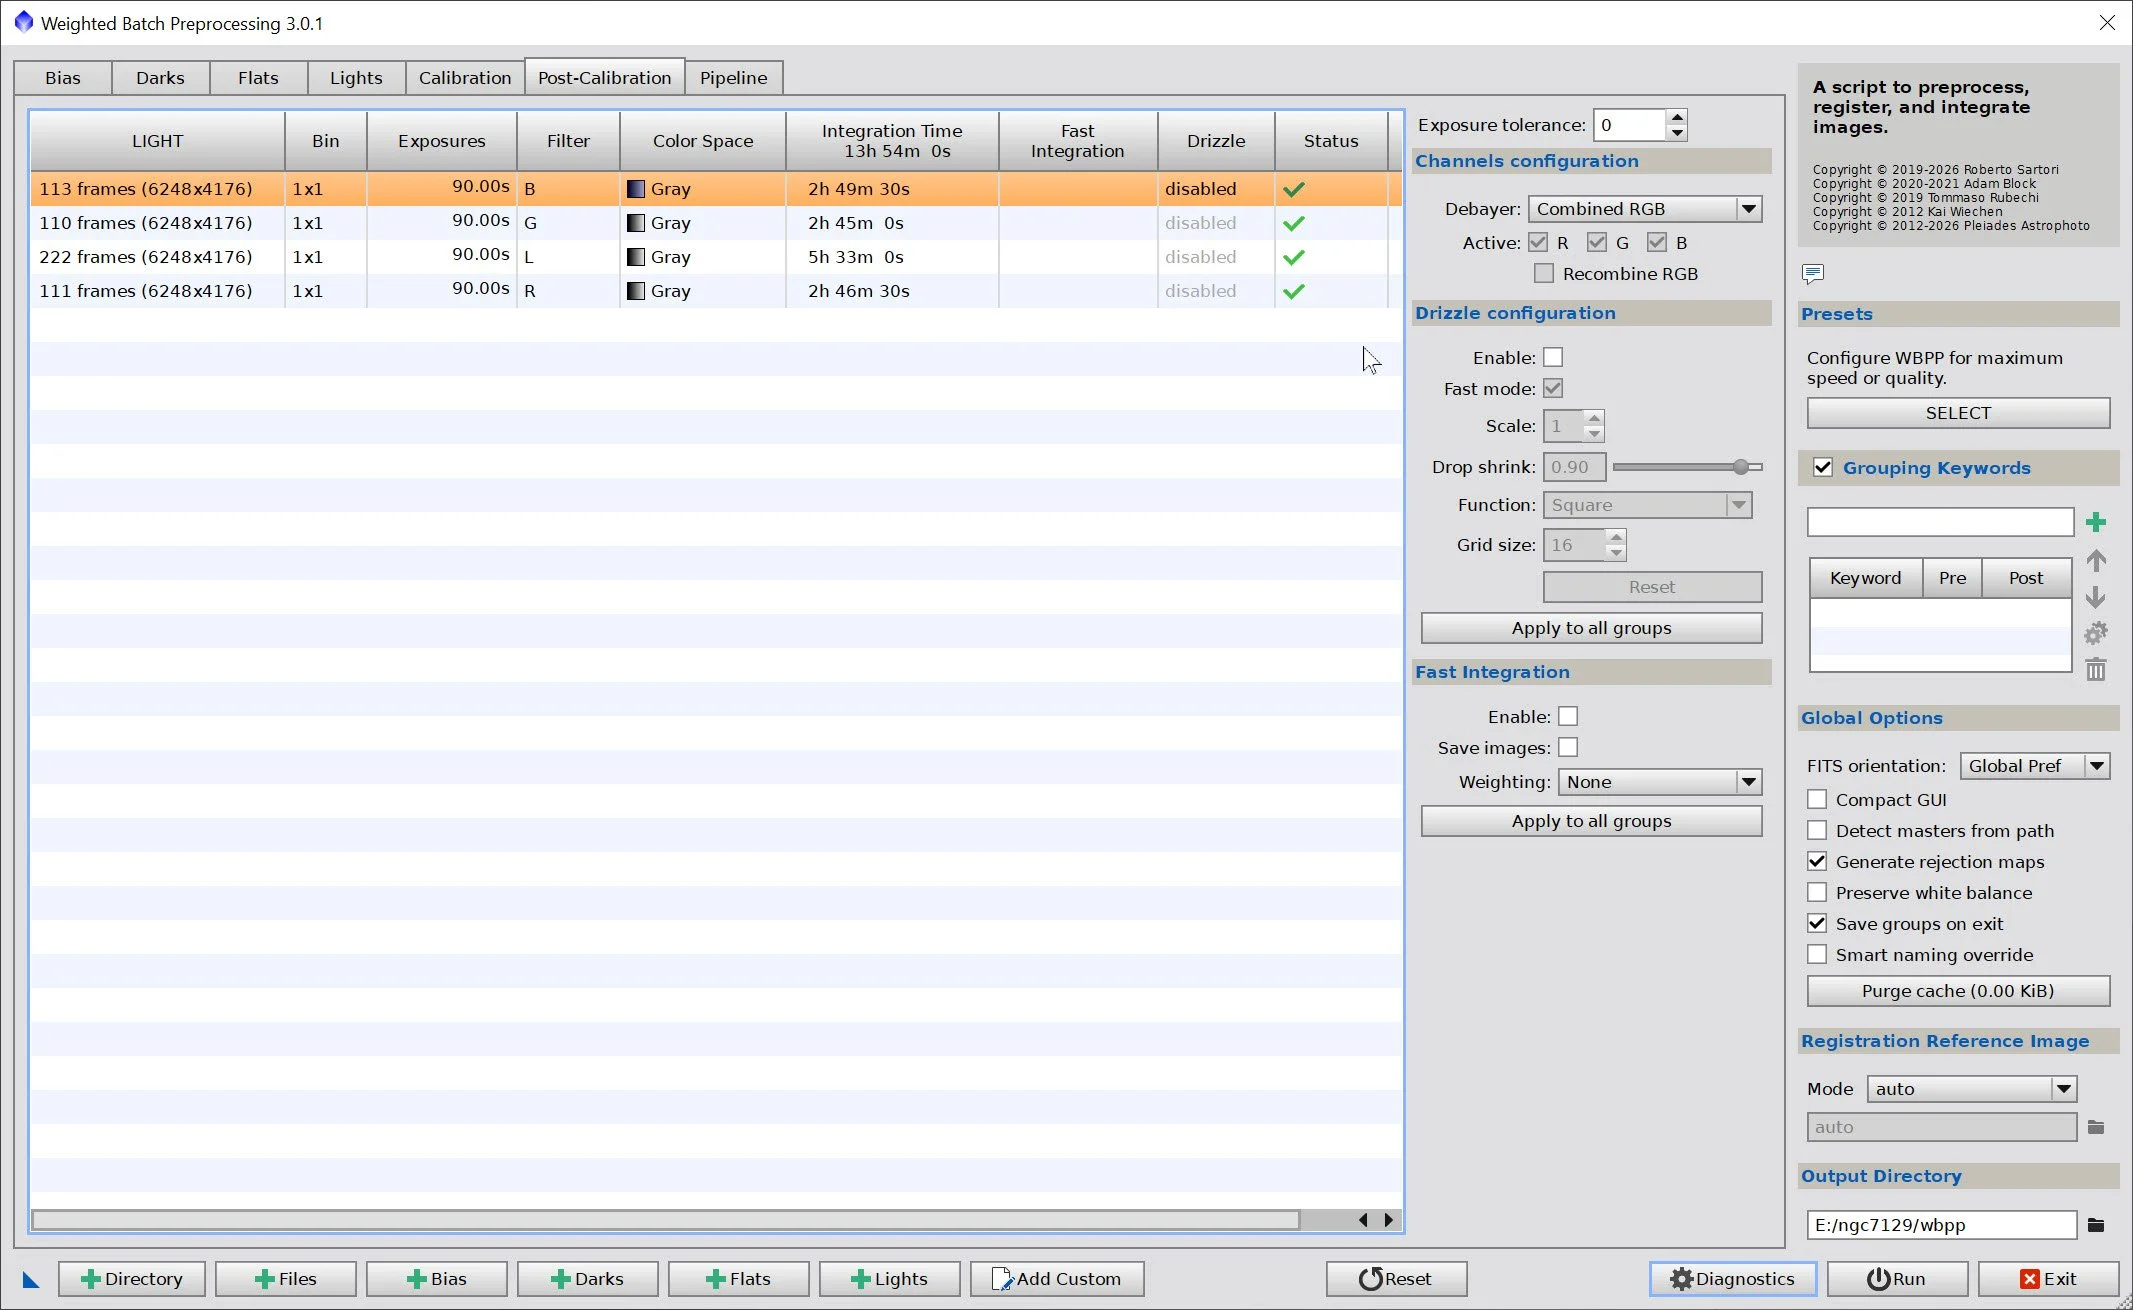The width and height of the screenshot is (2133, 1310).
Task: Click Fast Integration's Apply to all groups
Action: point(1591,821)
